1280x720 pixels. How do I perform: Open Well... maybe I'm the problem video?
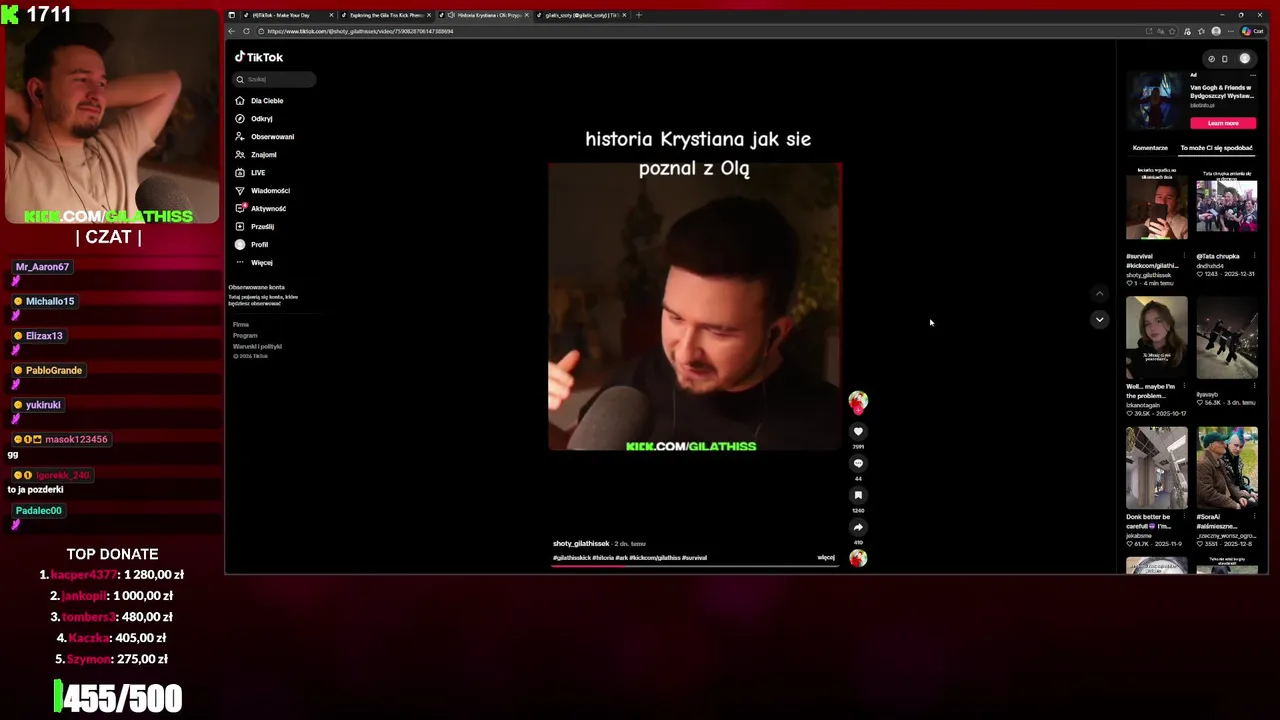pyautogui.click(x=1157, y=337)
